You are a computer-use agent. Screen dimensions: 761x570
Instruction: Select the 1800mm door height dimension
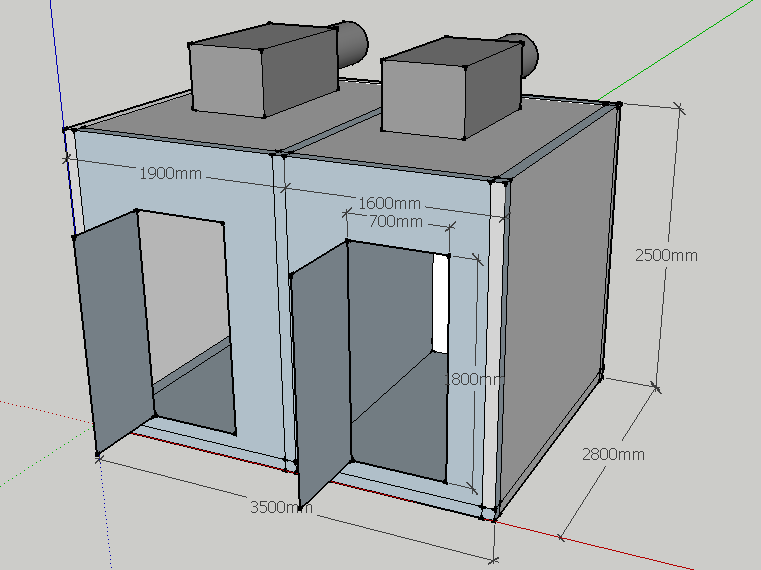click(472, 379)
